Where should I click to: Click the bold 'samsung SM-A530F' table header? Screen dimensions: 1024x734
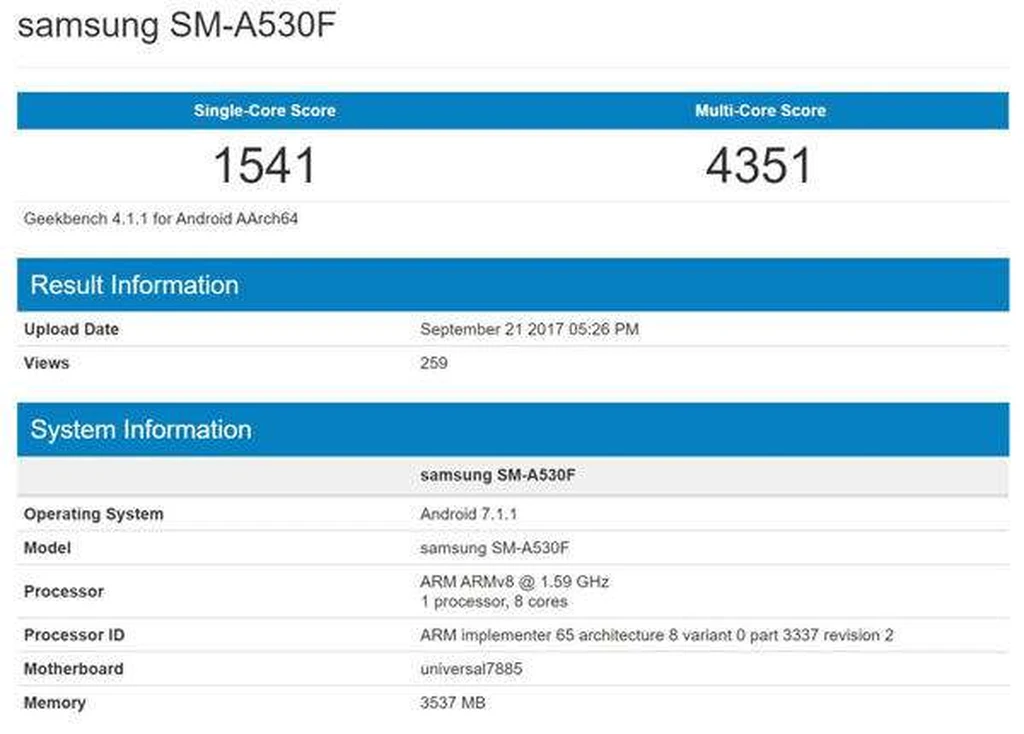pyautogui.click(x=498, y=475)
